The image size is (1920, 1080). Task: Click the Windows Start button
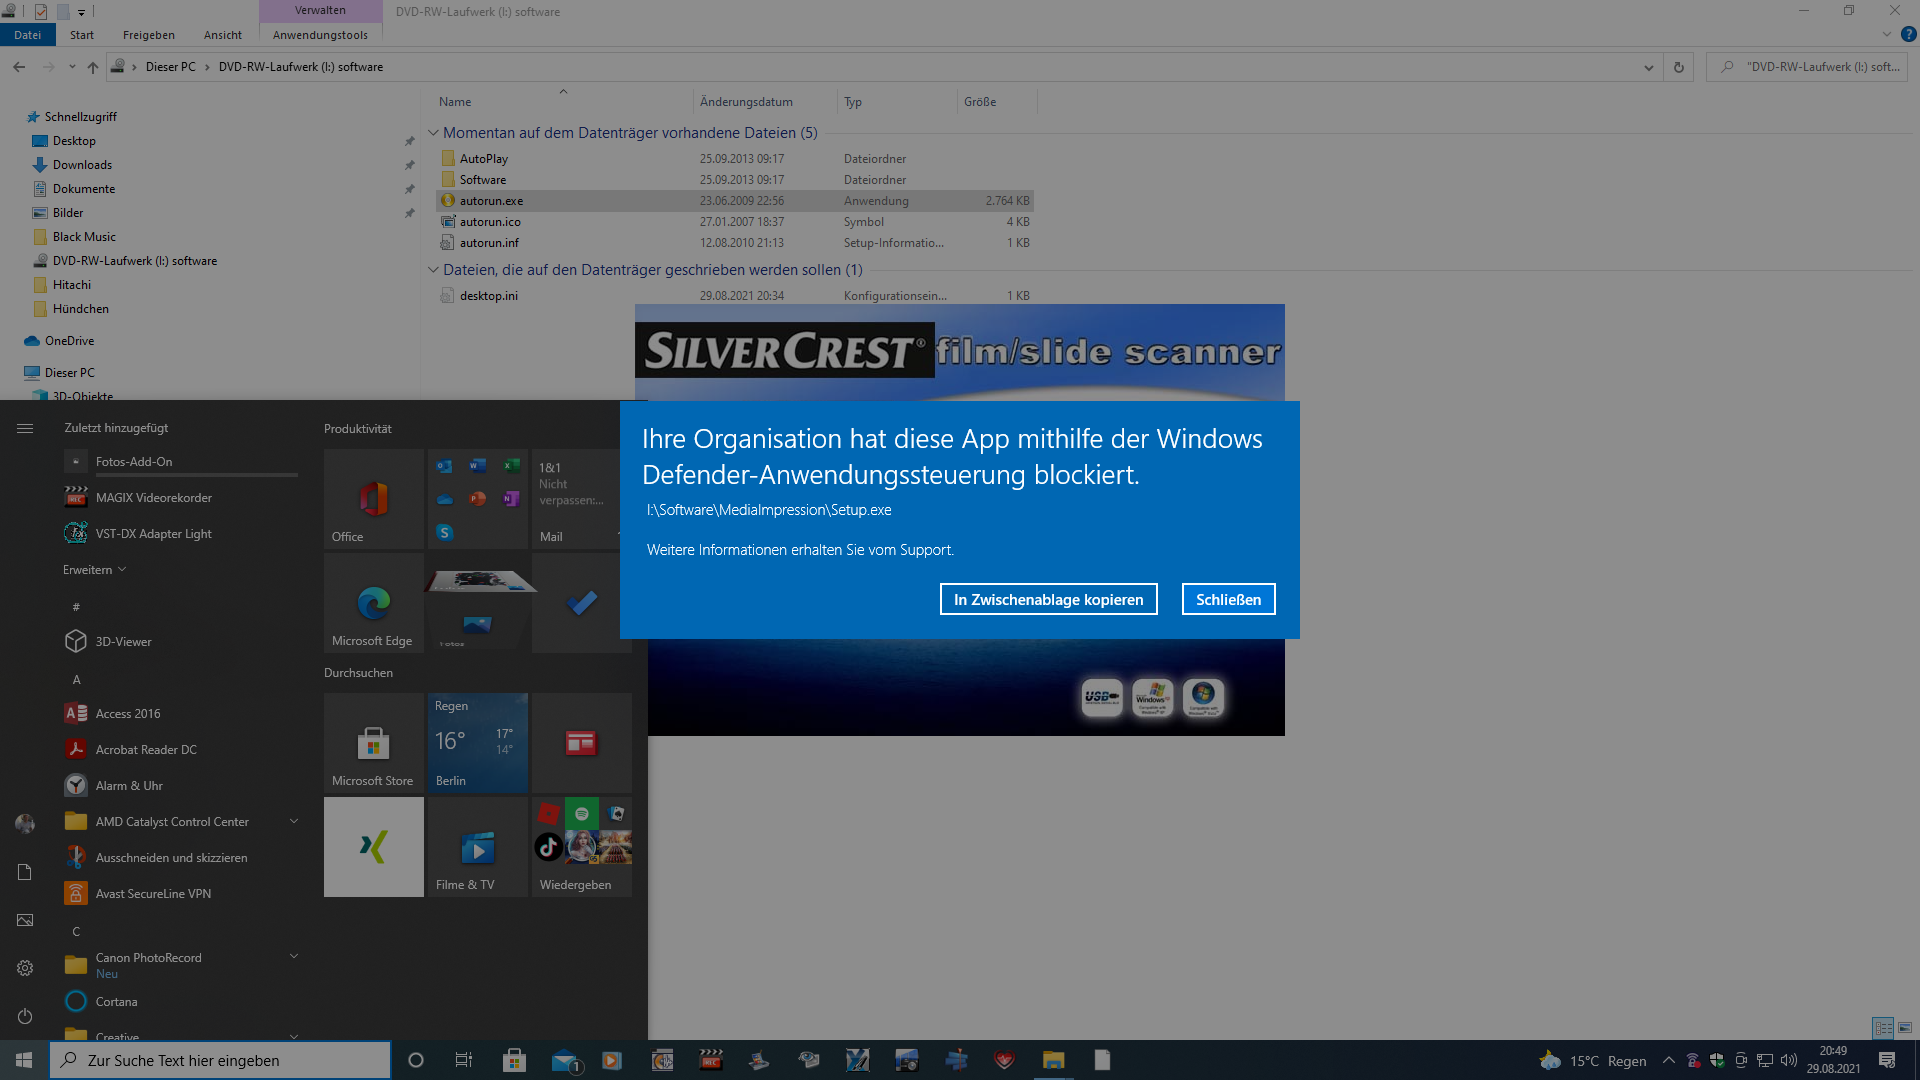[24, 1060]
